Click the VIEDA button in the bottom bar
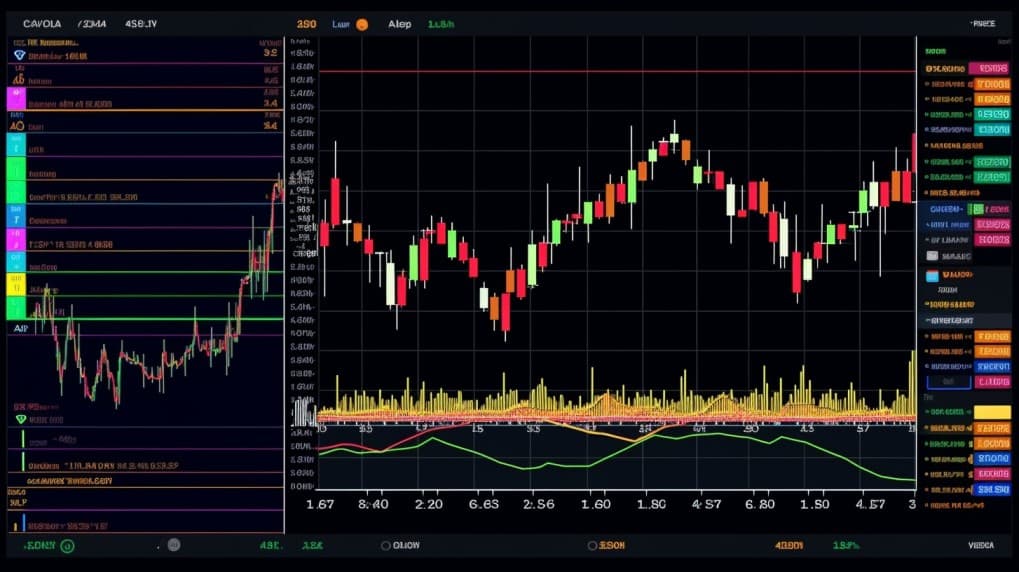The image size is (1019, 572). tap(981, 545)
